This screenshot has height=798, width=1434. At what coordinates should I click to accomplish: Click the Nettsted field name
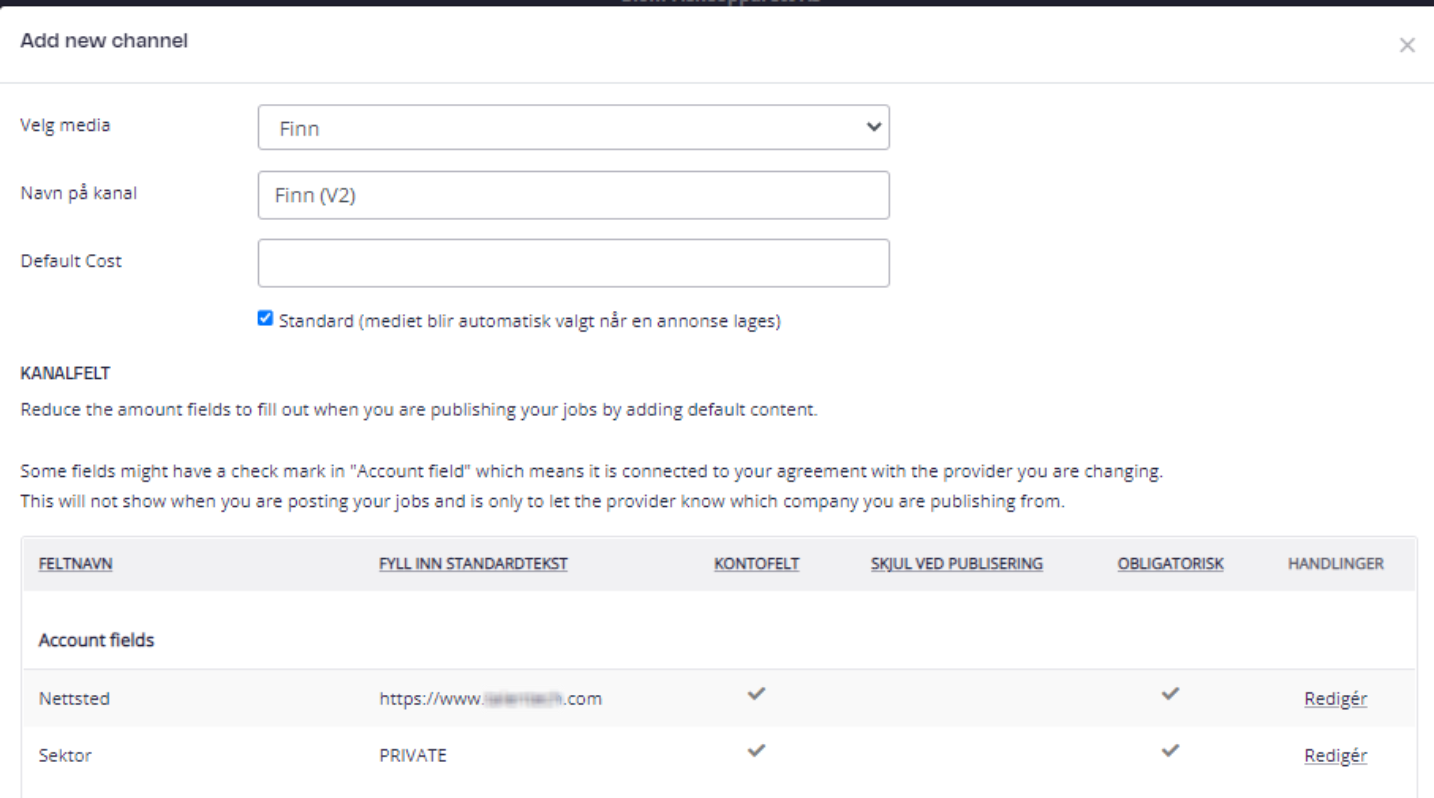tap(74, 699)
